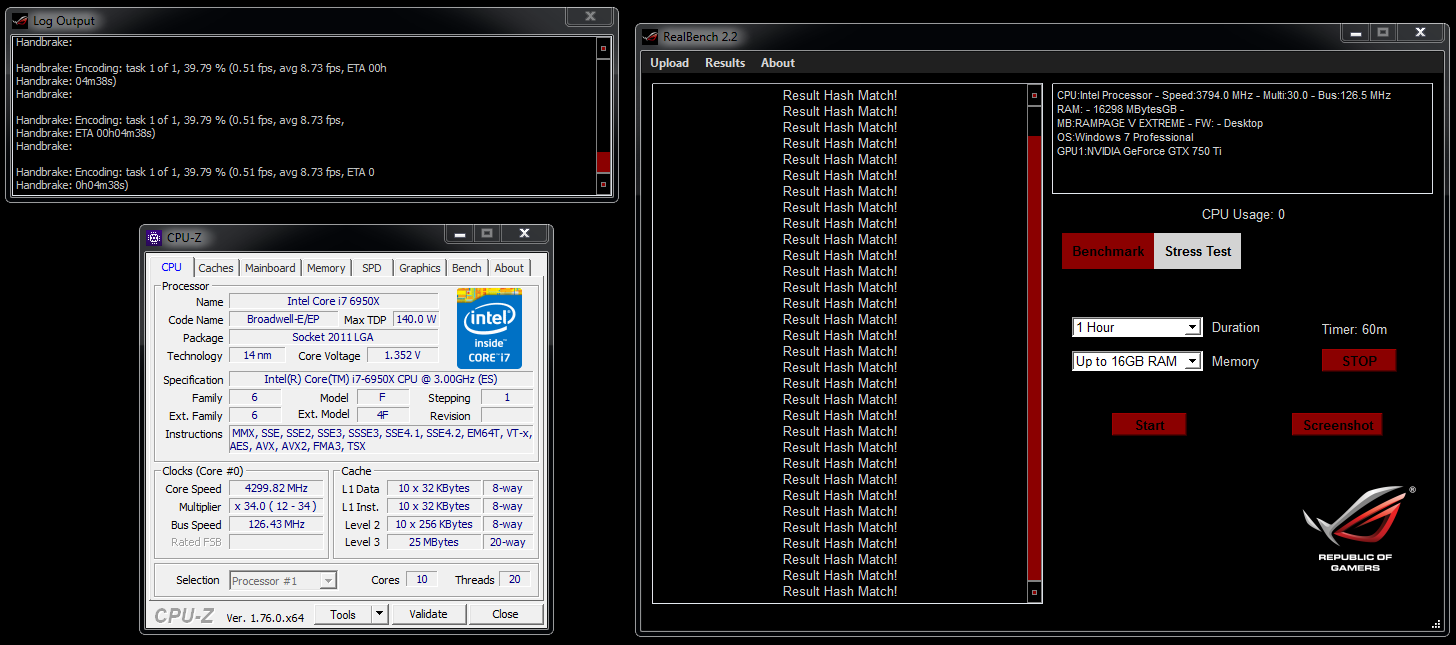Click the Intel Core i7 badge in CPU-Z
Viewport: 1456px width, 645px height.
click(489, 328)
